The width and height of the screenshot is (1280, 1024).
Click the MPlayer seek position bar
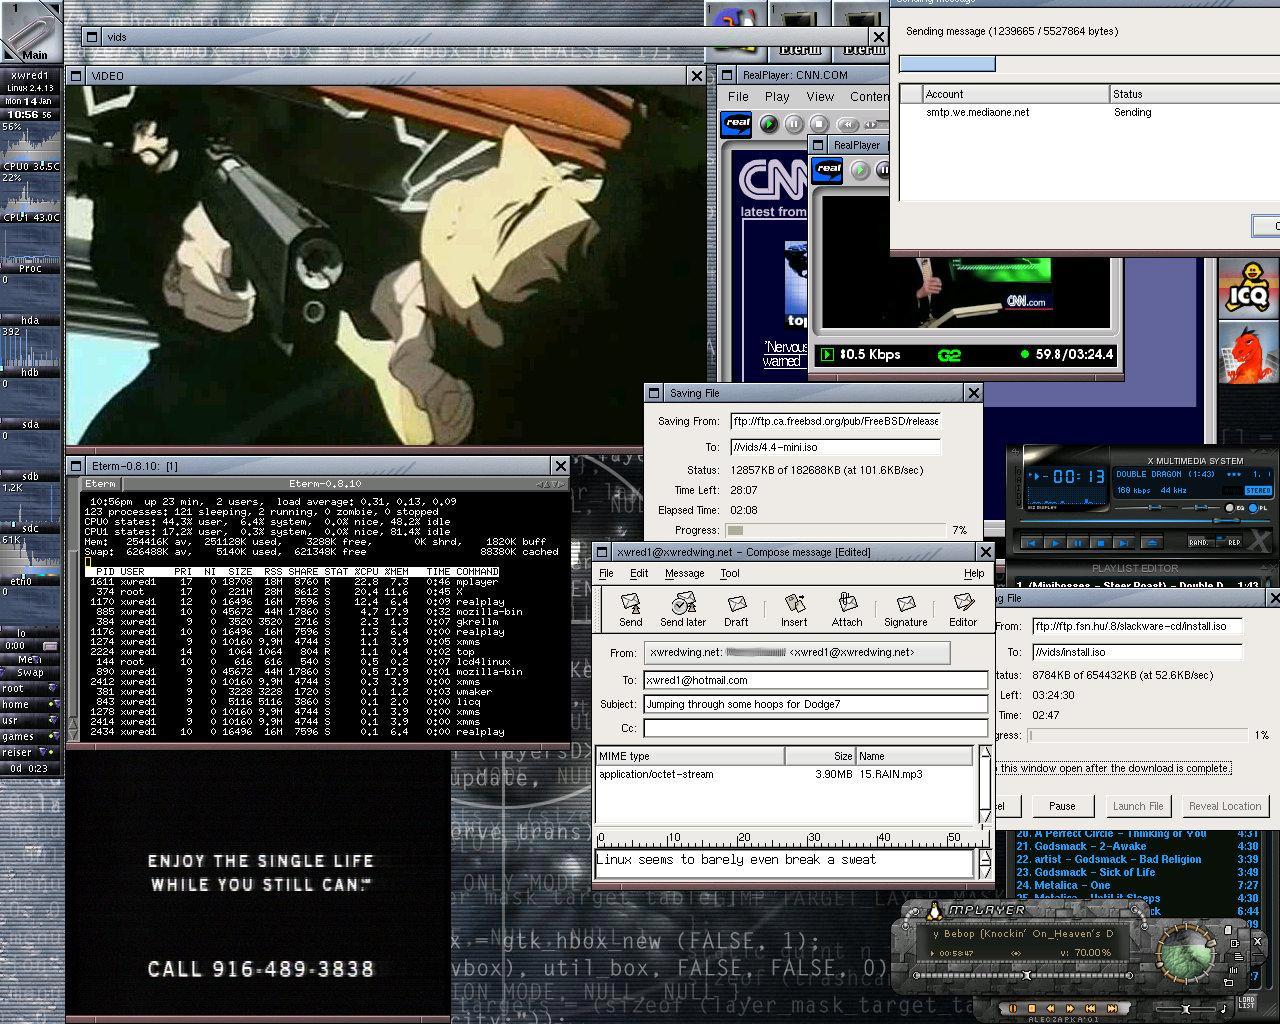click(x=1024, y=974)
